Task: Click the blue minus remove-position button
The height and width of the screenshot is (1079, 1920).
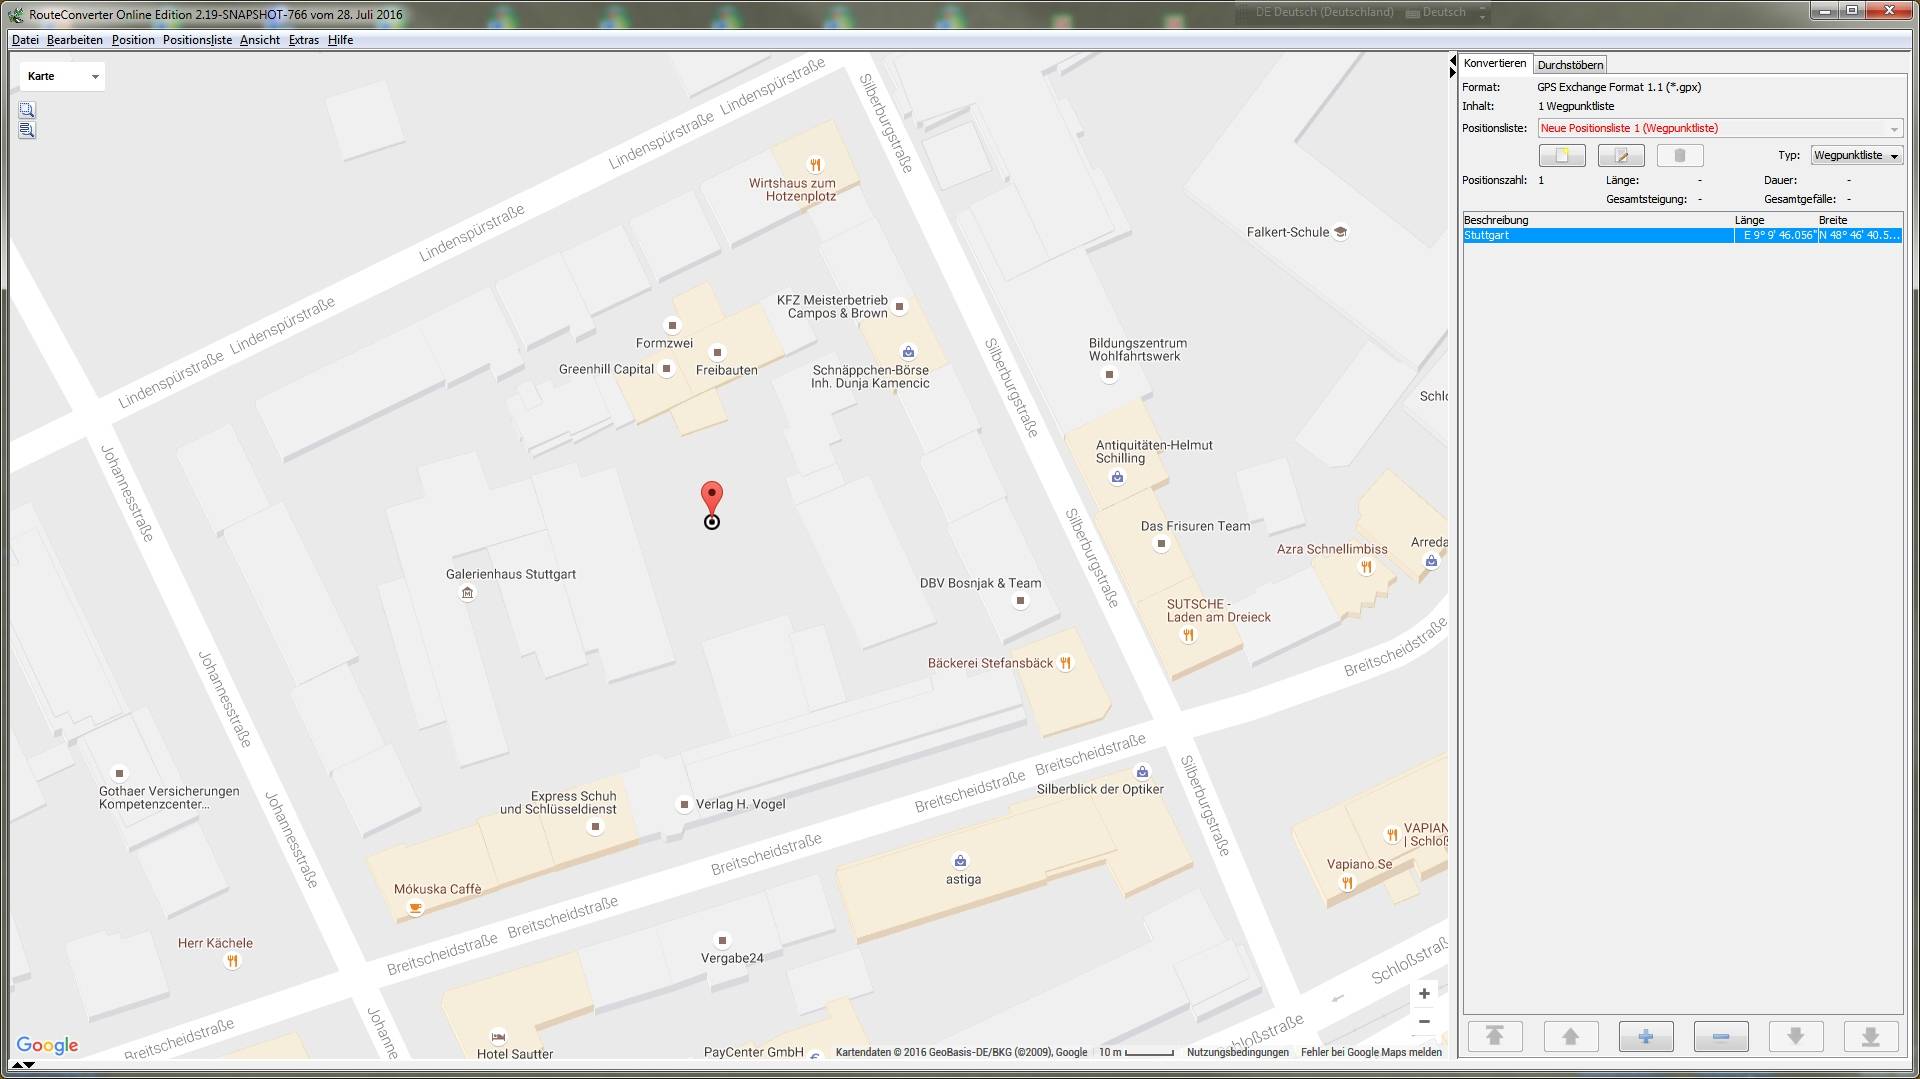Action: 1720,1036
